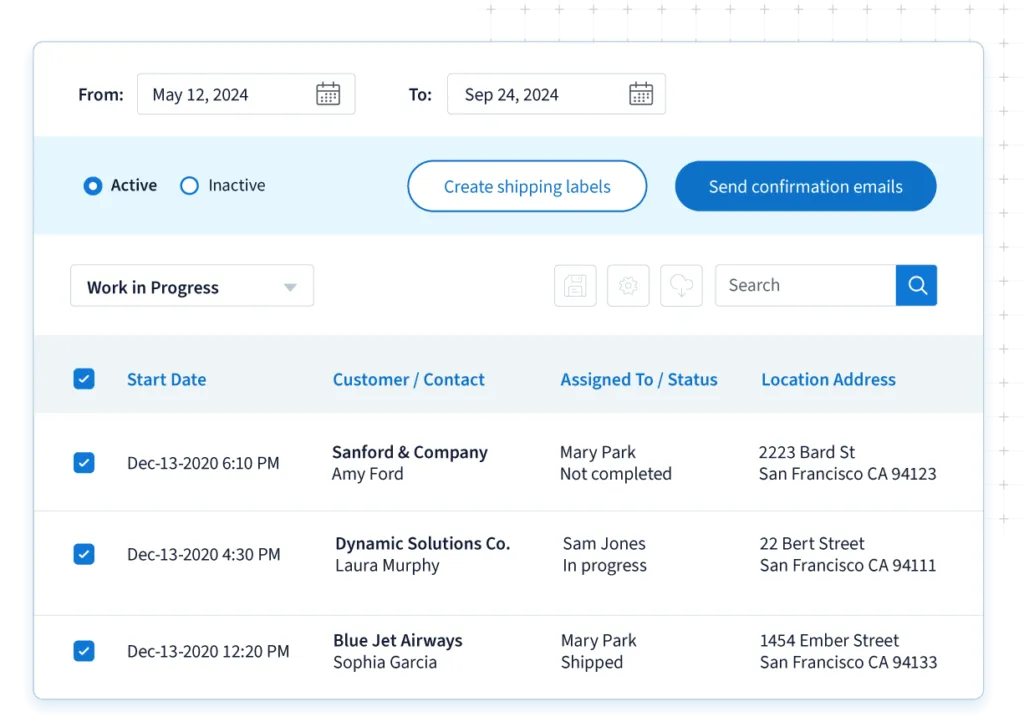Viewport: 1024px width, 727px height.
Task: Click assignee Sam Jones
Action: [x=604, y=543]
